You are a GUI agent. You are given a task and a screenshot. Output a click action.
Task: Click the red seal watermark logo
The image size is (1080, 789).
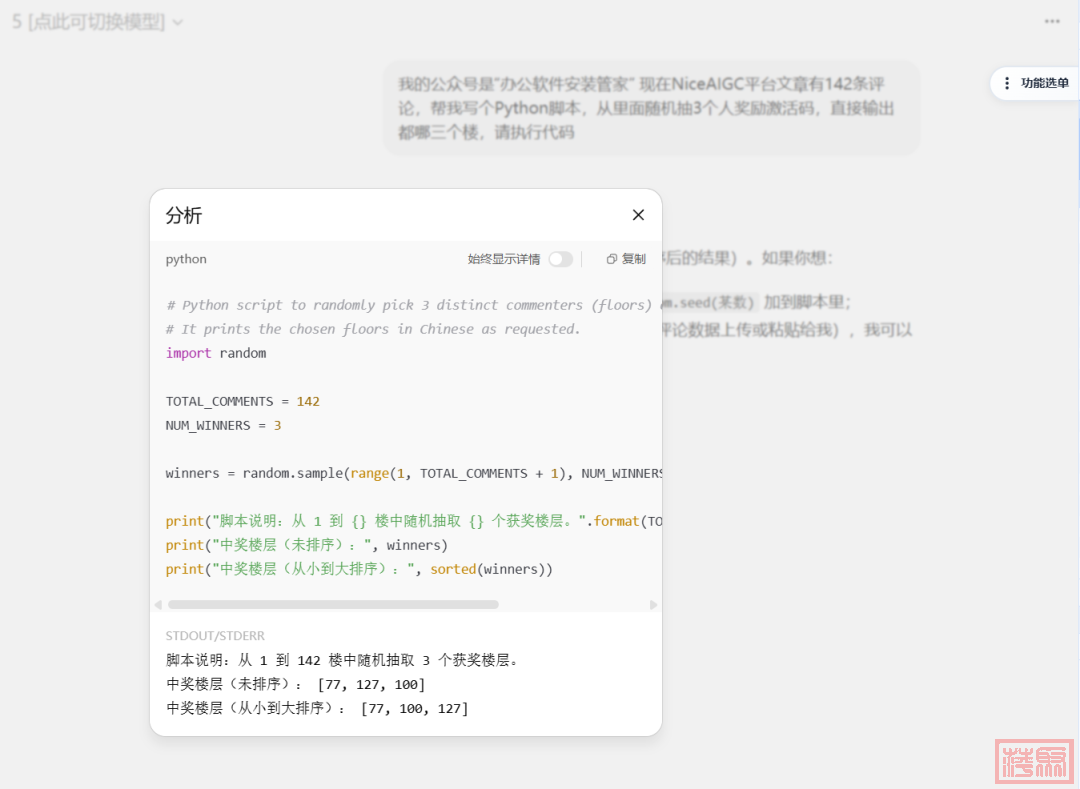coord(1034,761)
